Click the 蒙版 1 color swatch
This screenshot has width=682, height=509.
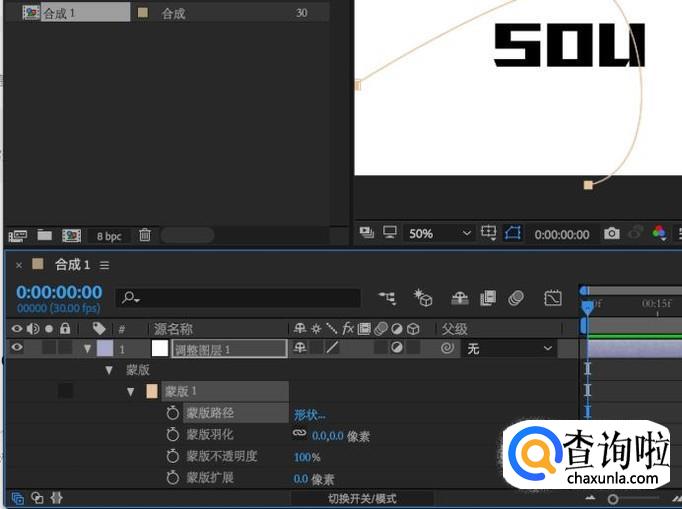[x=152, y=391]
